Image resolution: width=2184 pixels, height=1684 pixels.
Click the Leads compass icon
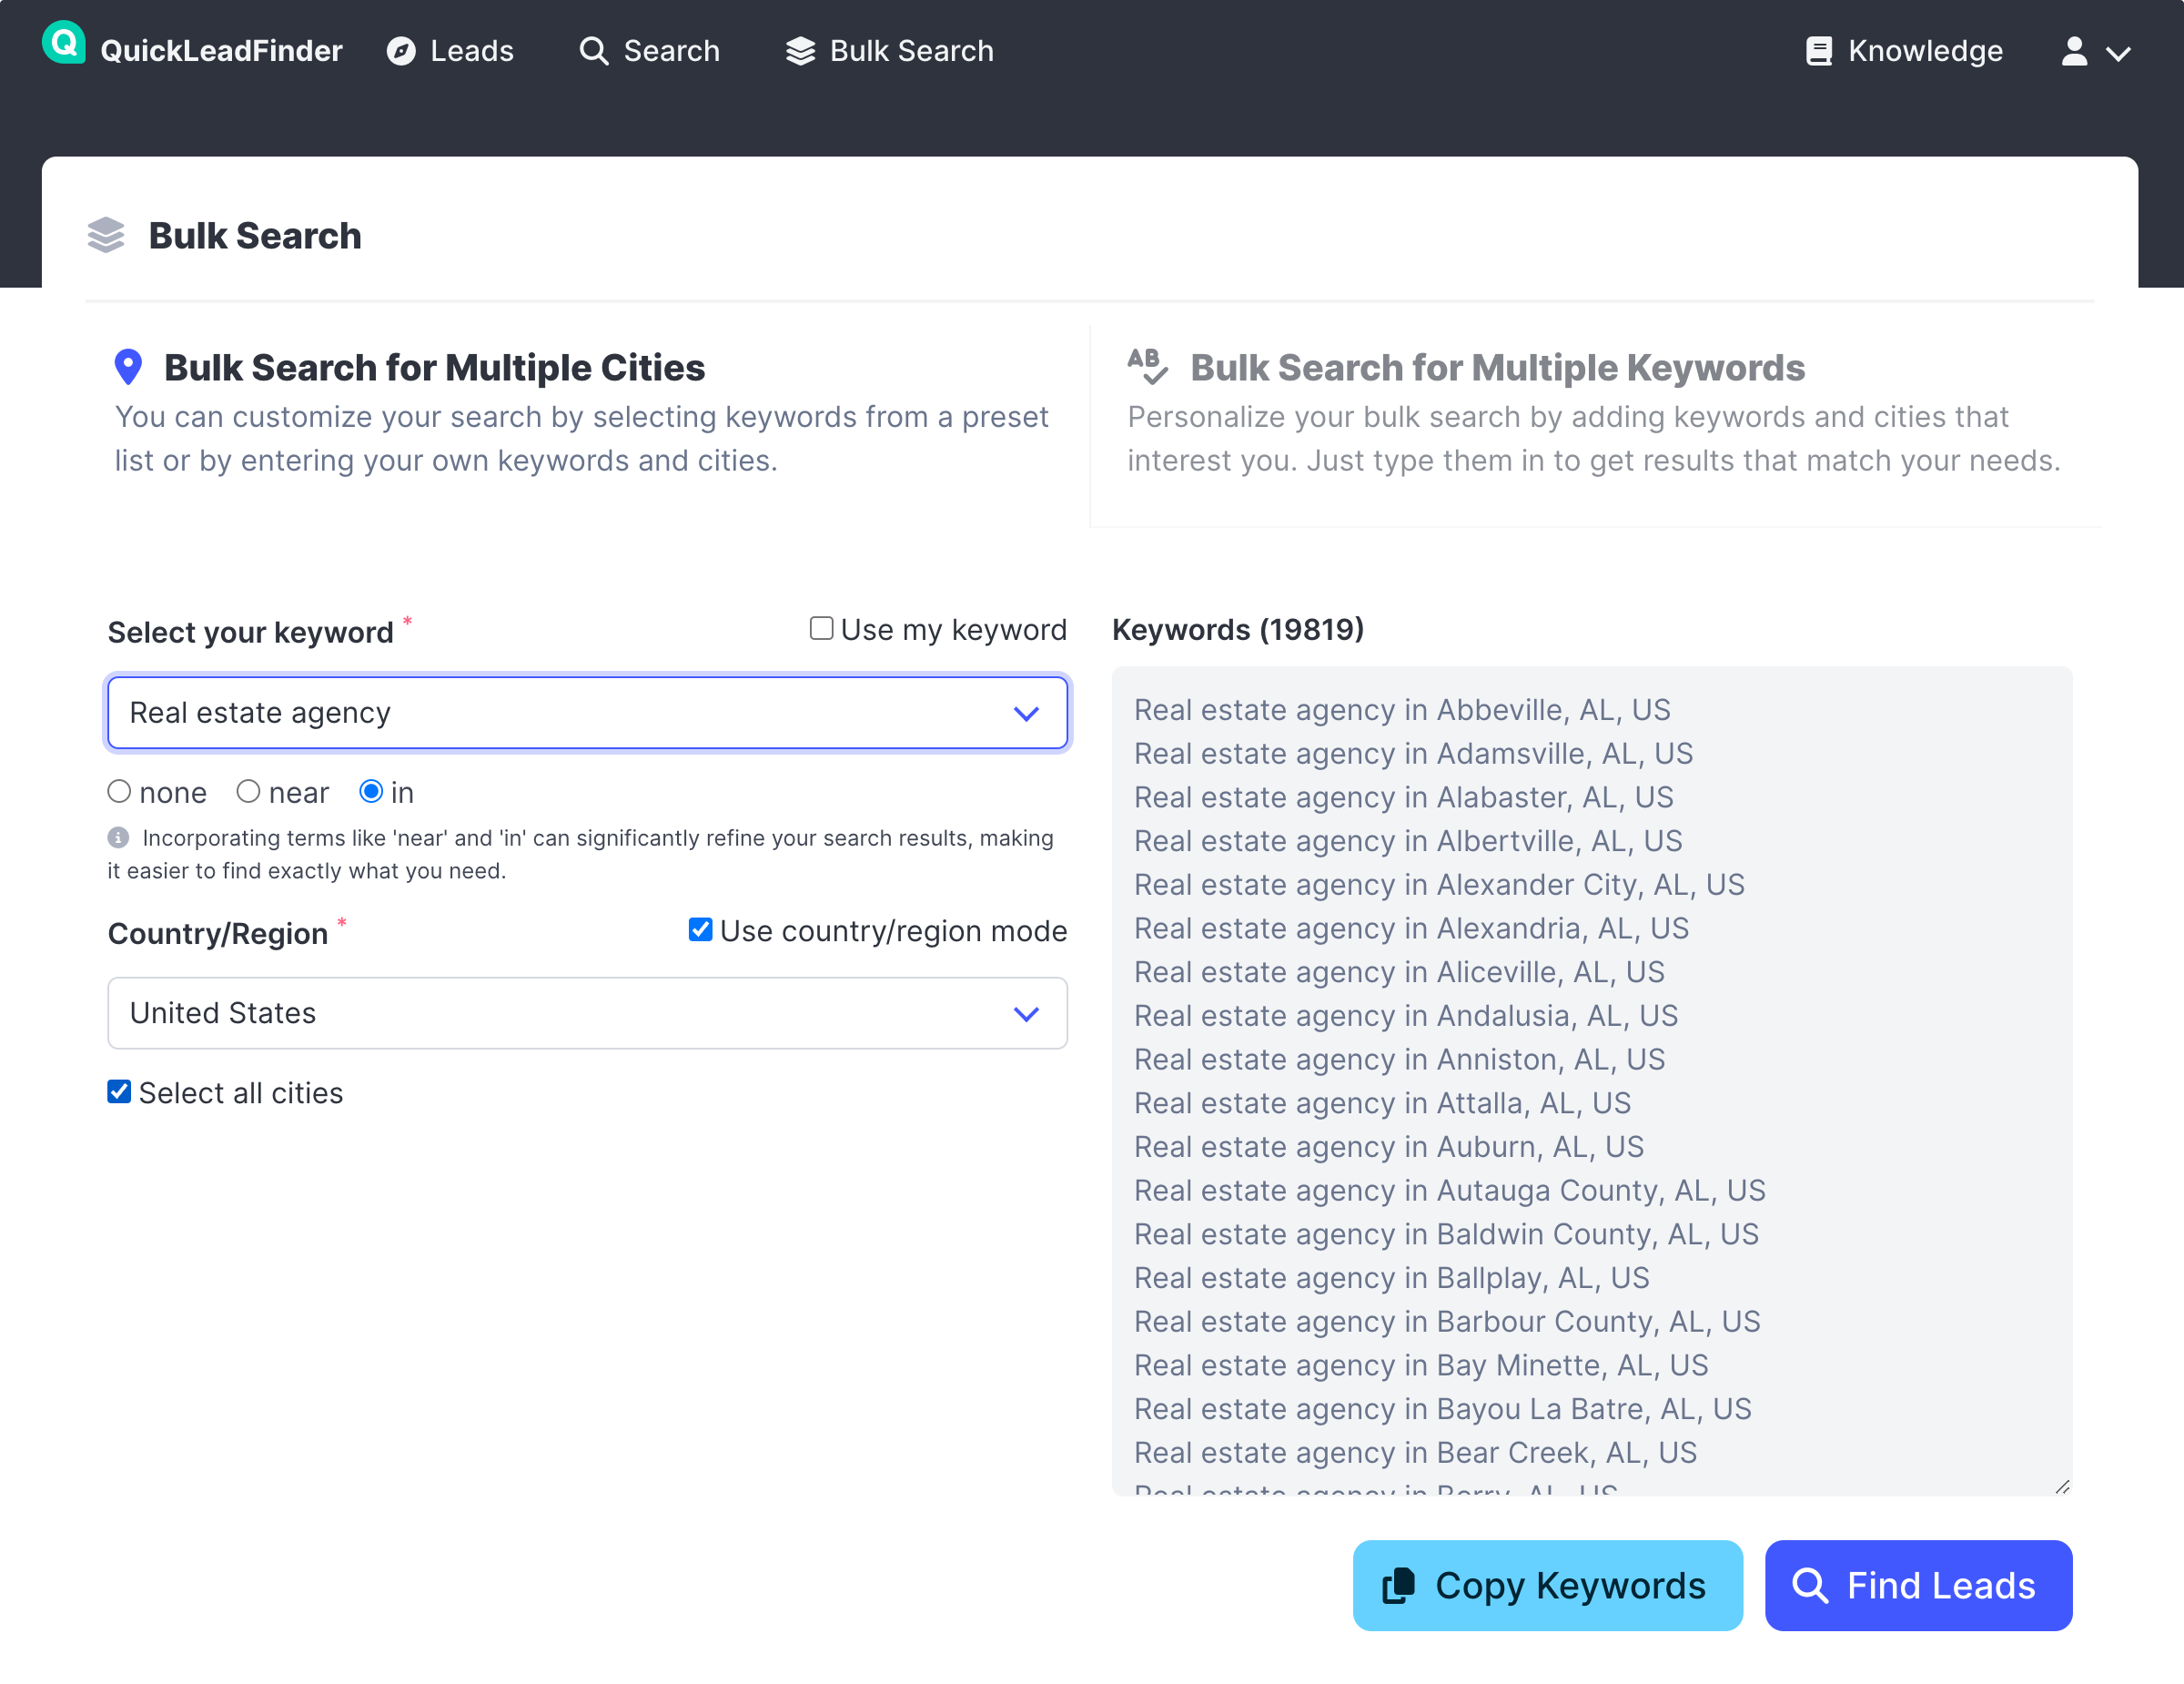[401, 51]
